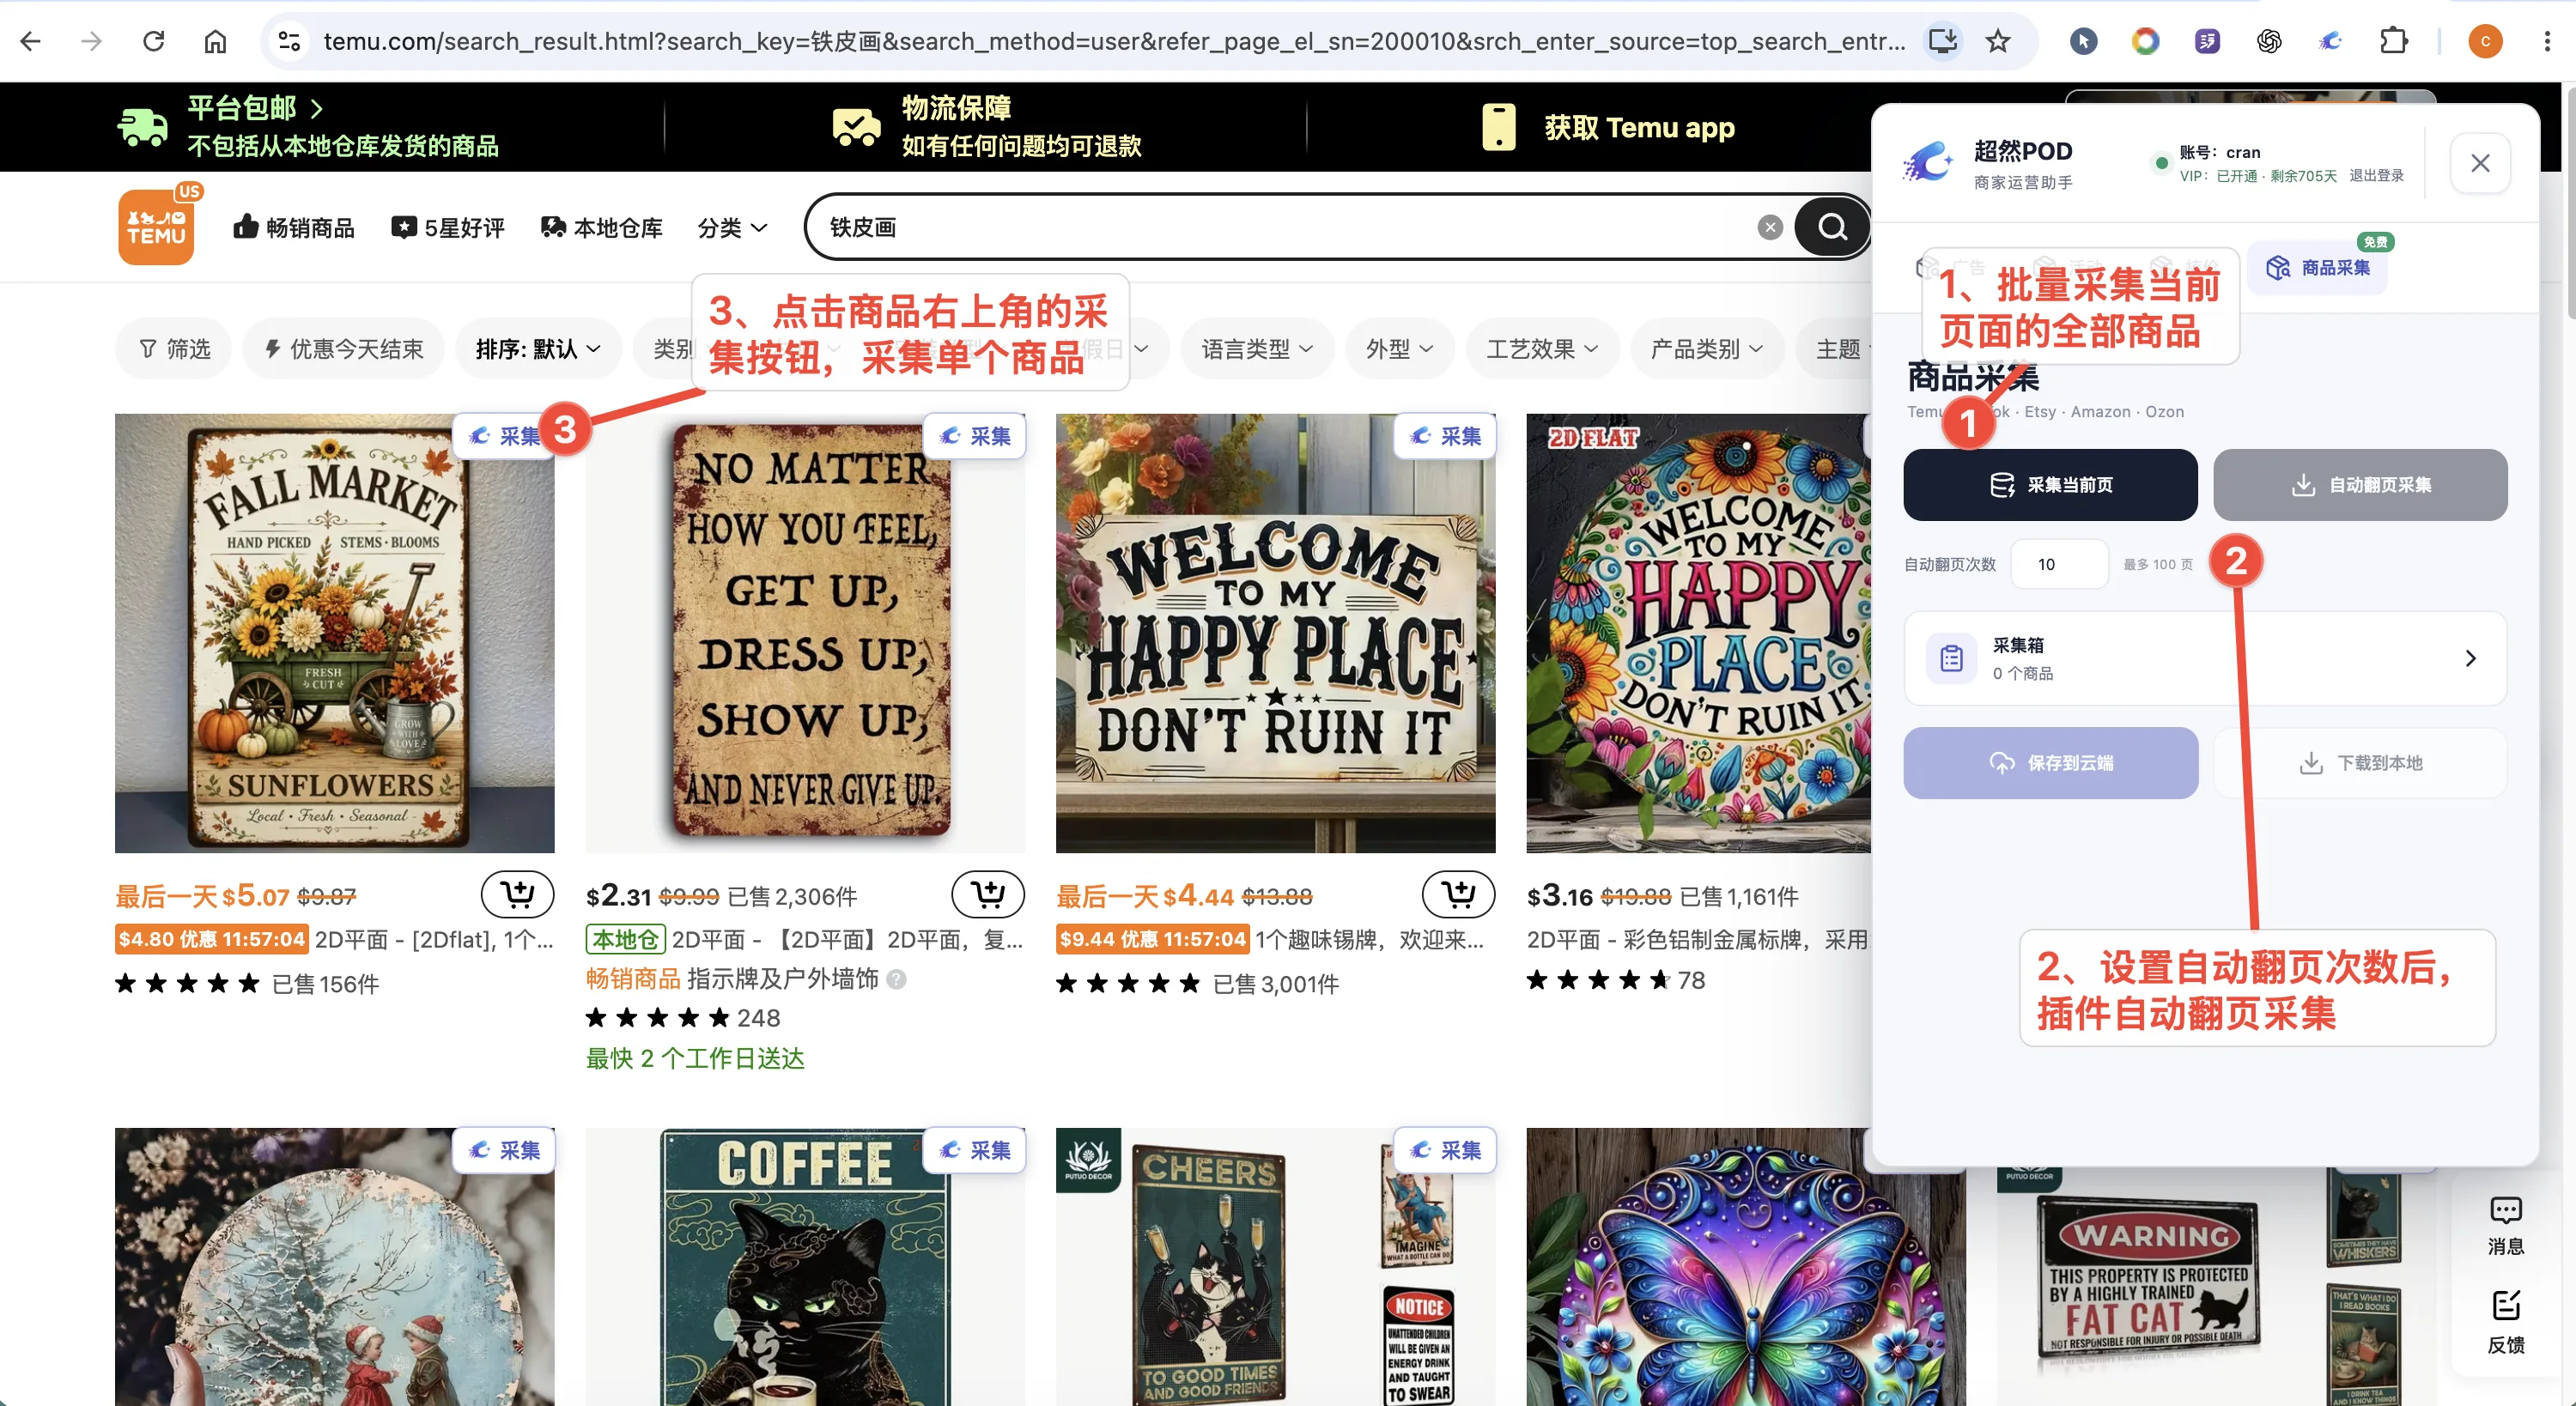Run the search with the magnifier button
The width and height of the screenshot is (2576, 1406).
[1832, 228]
